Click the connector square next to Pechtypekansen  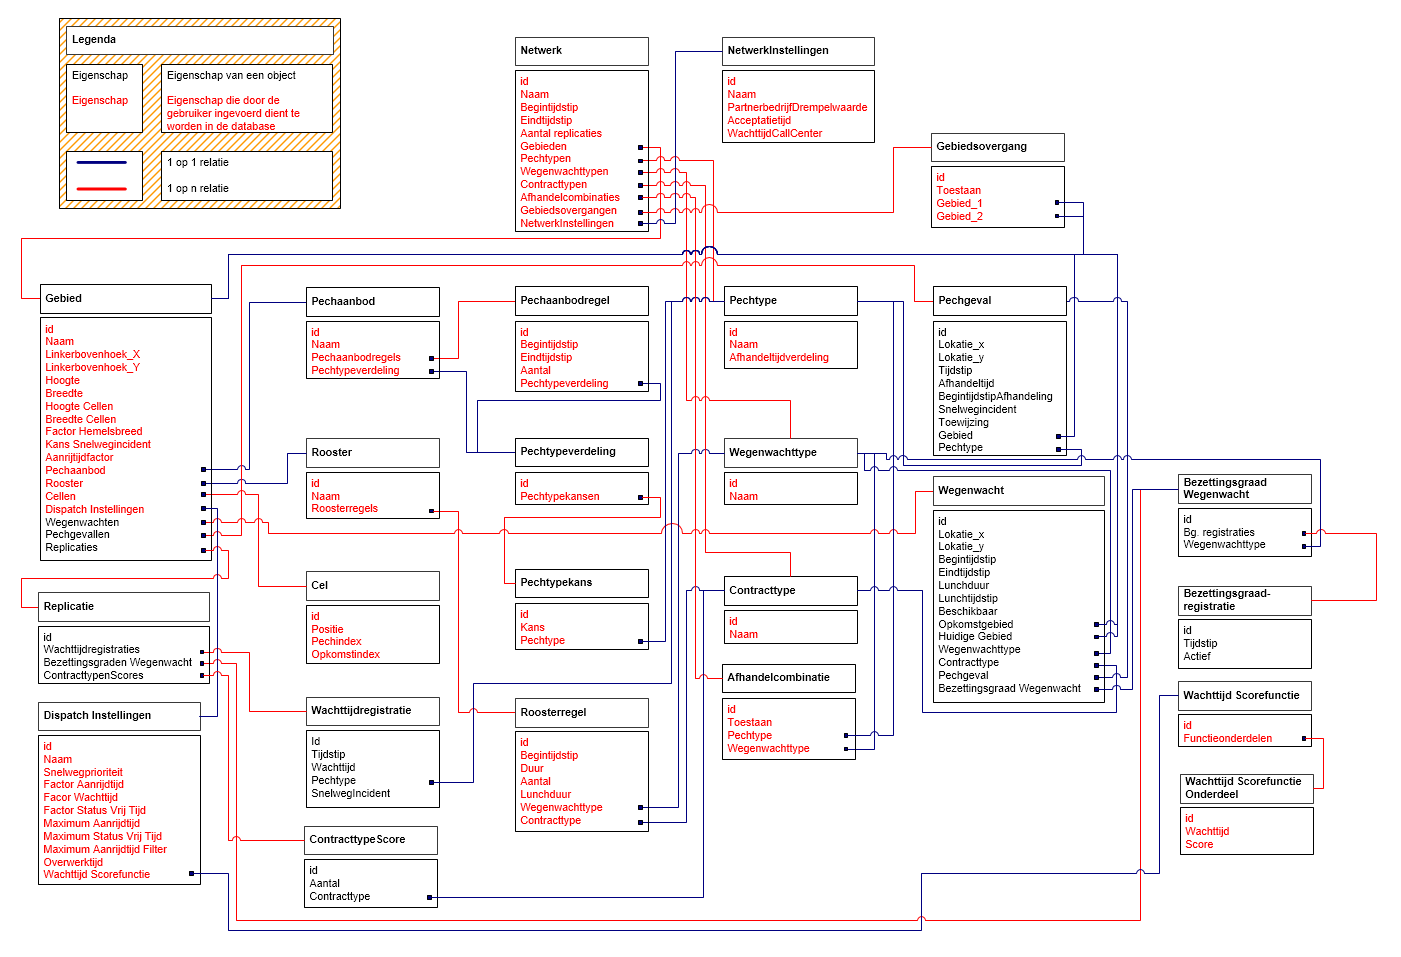pos(641,497)
